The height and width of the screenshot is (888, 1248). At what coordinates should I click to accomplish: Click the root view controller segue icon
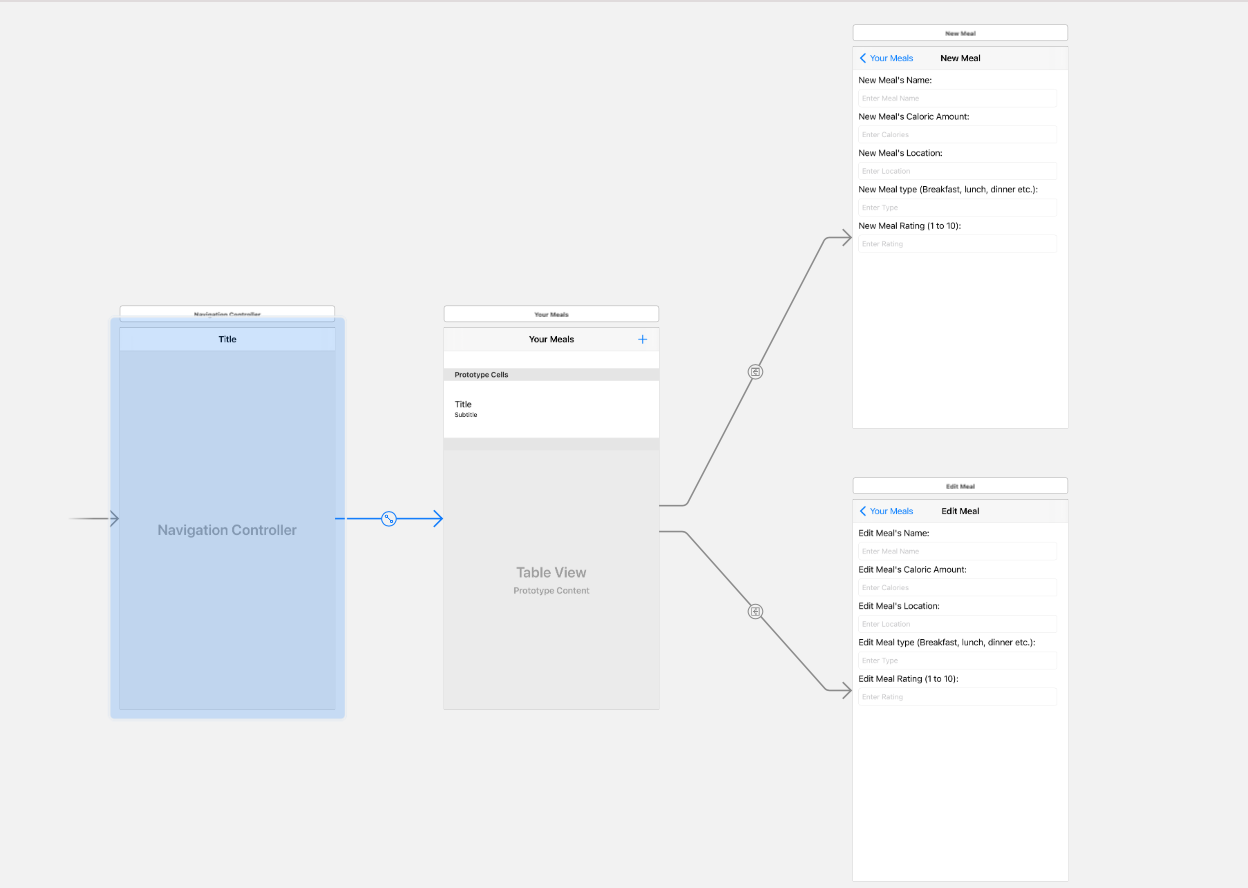click(x=389, y=519)
